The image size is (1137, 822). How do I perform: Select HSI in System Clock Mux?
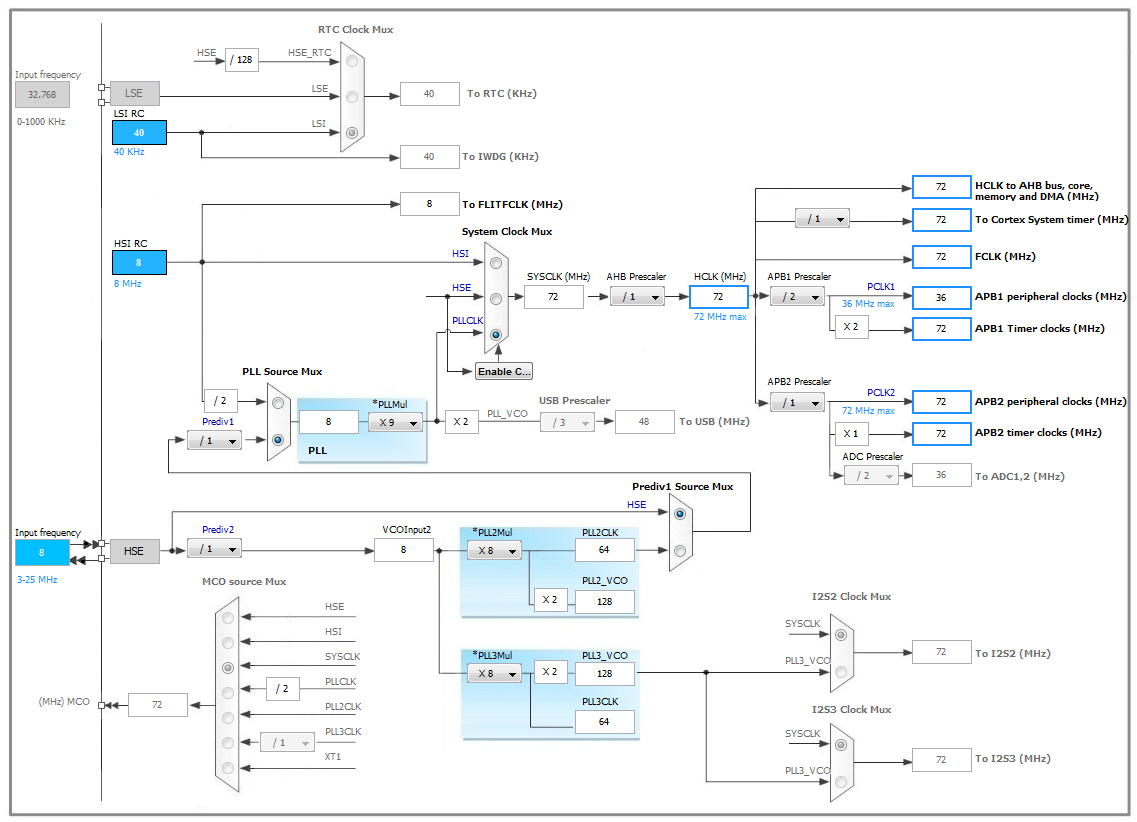pos(496,263)
